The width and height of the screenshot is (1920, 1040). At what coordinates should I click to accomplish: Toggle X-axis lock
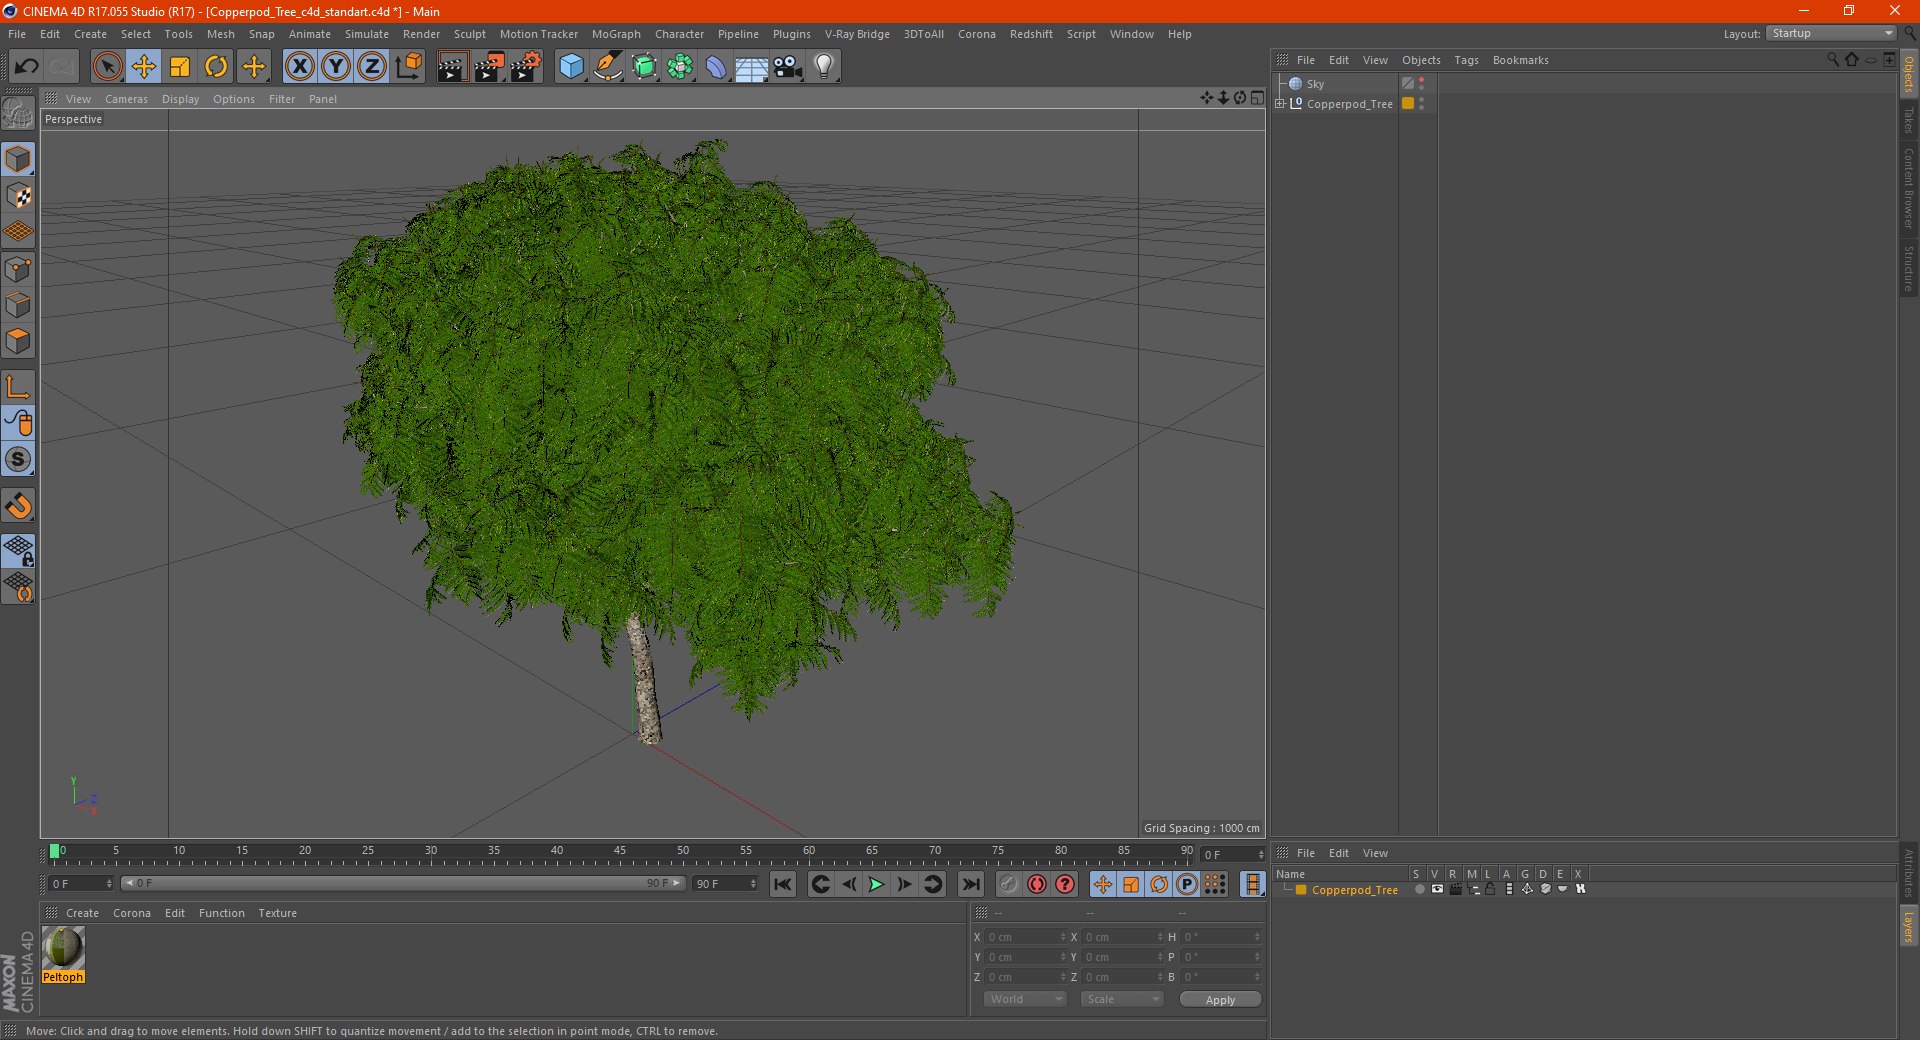click(299, 67)
